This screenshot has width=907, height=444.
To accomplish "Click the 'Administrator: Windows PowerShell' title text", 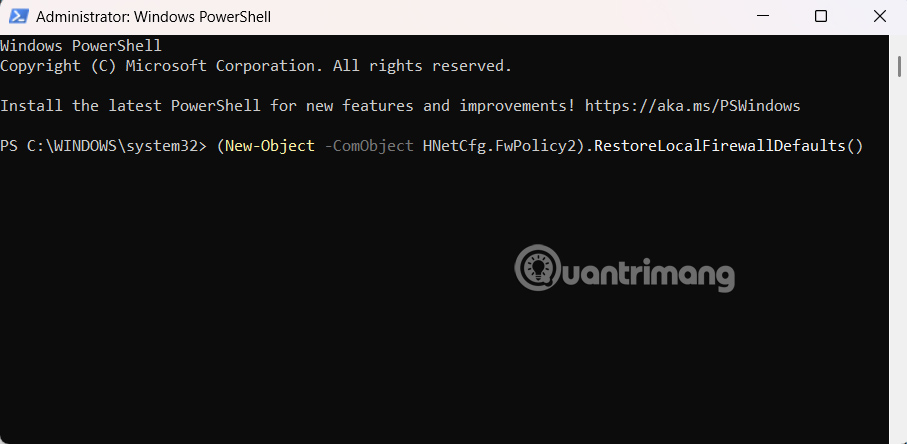I will coord(153,17).
